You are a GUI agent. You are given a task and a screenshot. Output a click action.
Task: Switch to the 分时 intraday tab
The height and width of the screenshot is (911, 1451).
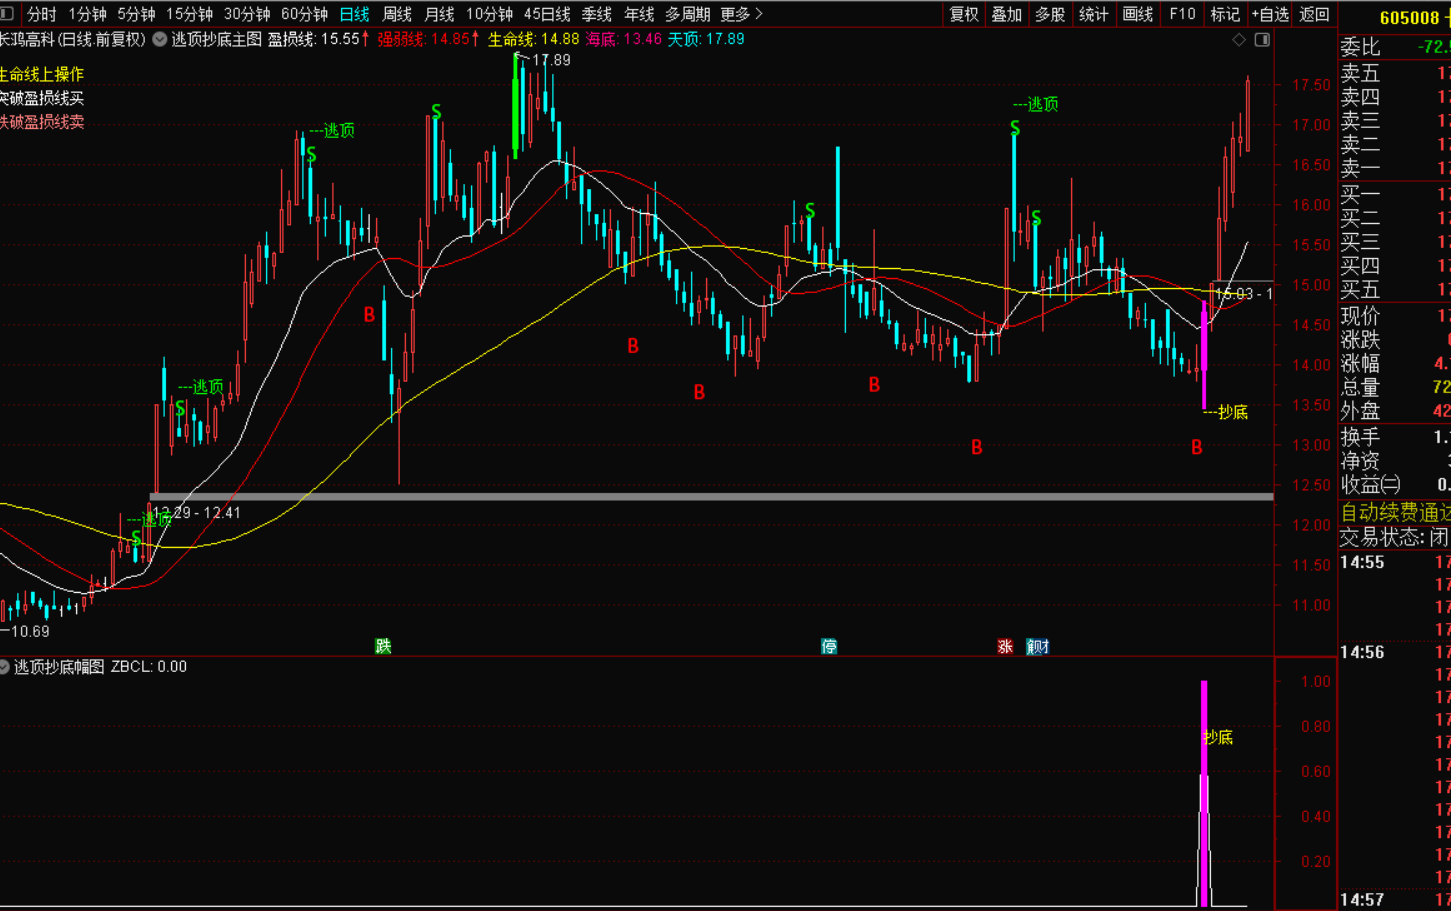point(41,14)
